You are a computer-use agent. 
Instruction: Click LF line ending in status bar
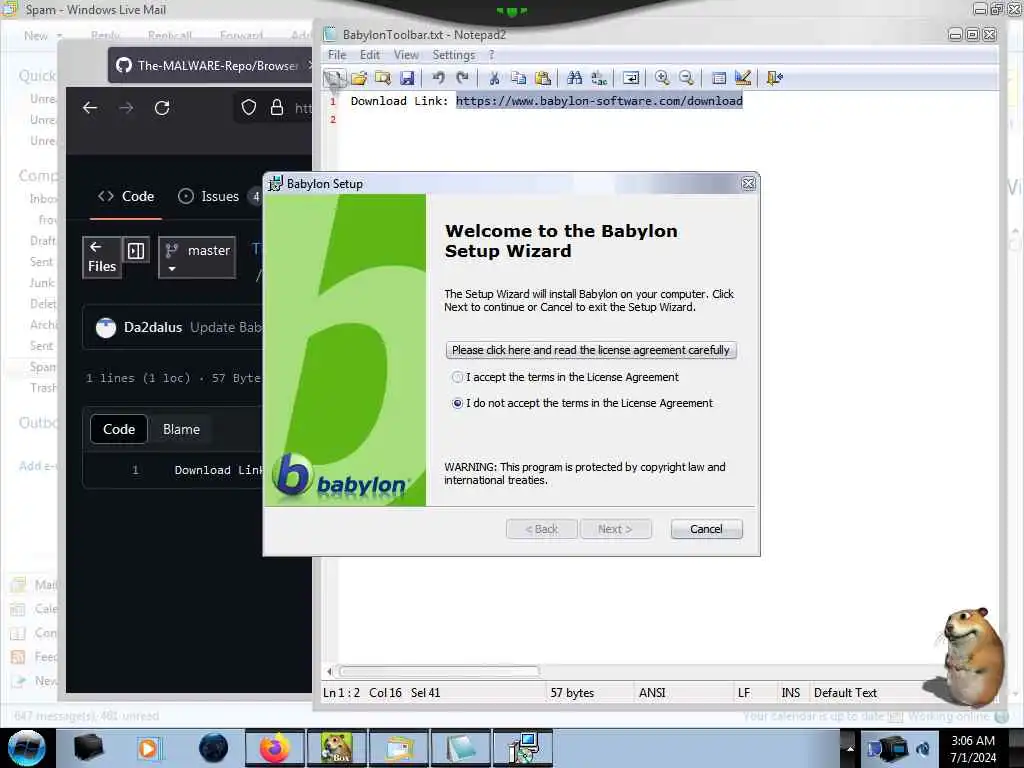[744, 693]
